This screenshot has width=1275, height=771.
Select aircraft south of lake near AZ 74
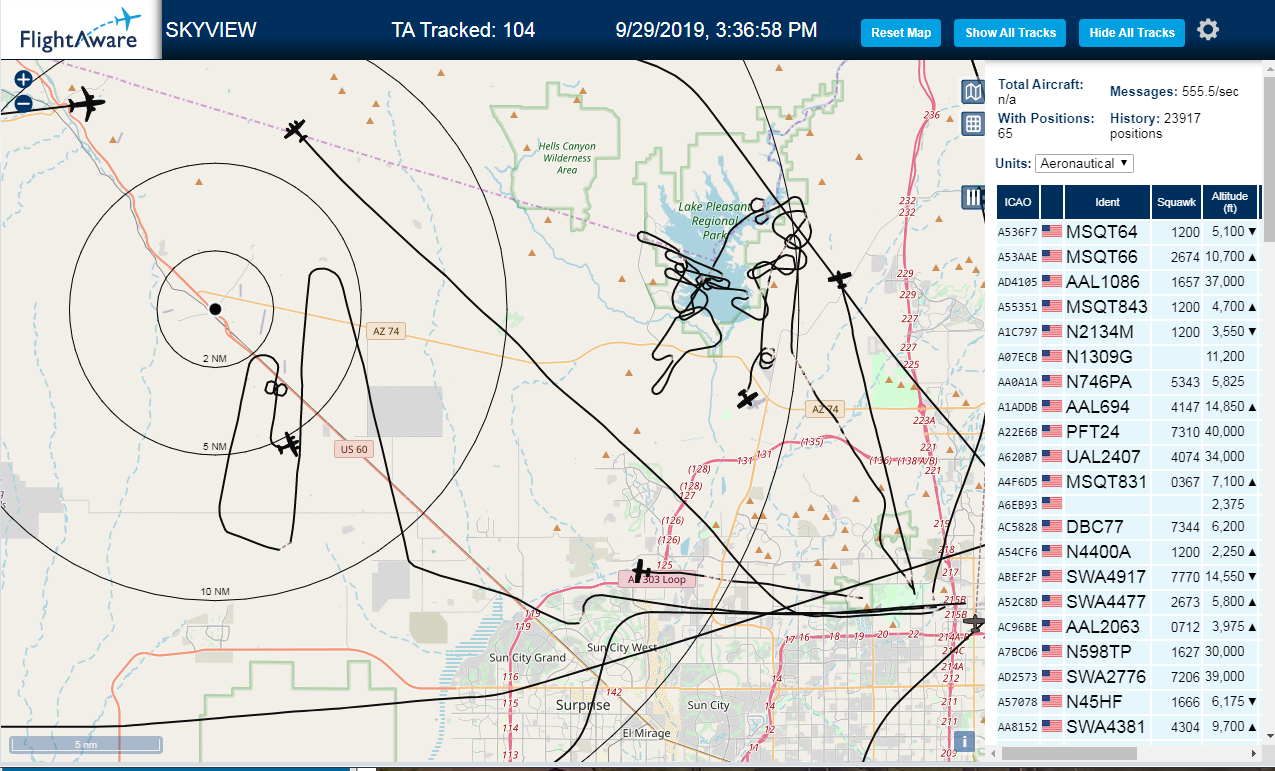747,399
